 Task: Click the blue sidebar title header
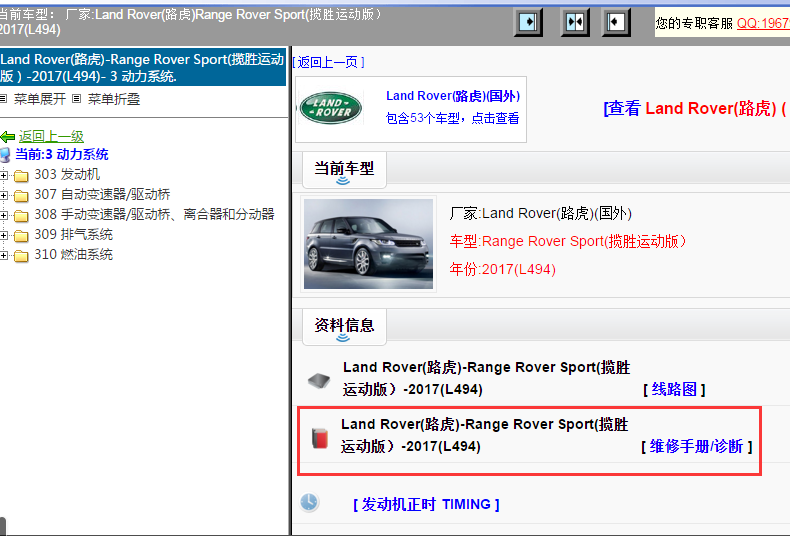click(143, 68)
